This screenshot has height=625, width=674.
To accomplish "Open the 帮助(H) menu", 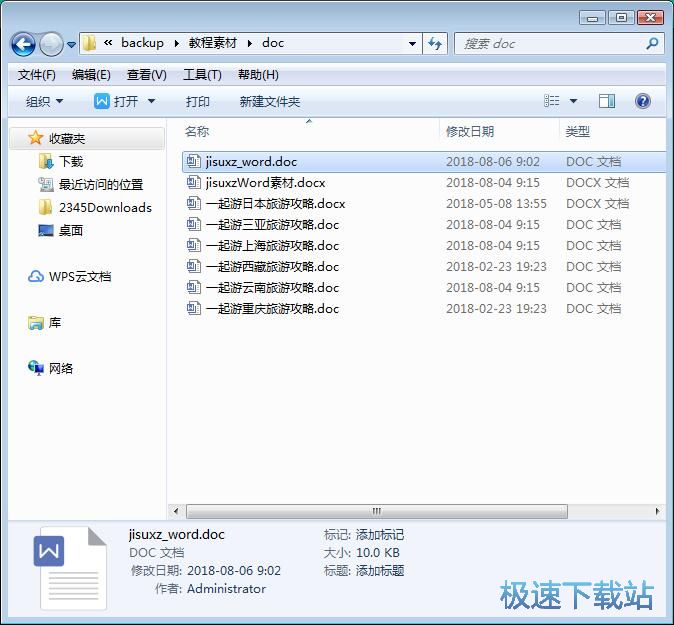I will [258, 75].
